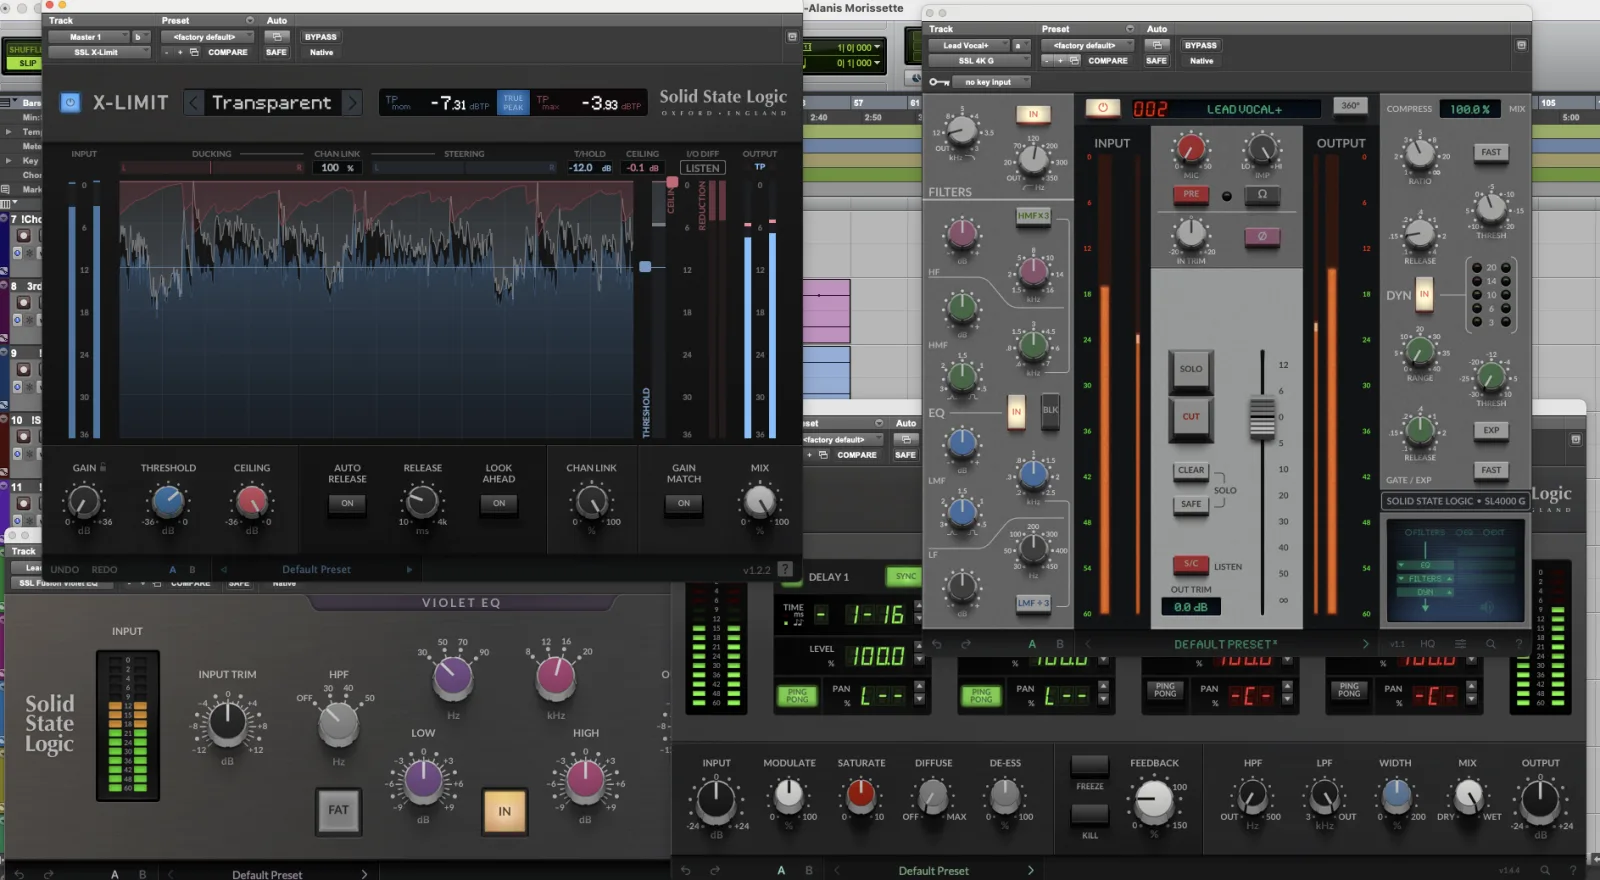Click the 4K G undo arrow
Image resolution: width=1600 pixels, height=880 pixels.
click(x=937, y=644)
